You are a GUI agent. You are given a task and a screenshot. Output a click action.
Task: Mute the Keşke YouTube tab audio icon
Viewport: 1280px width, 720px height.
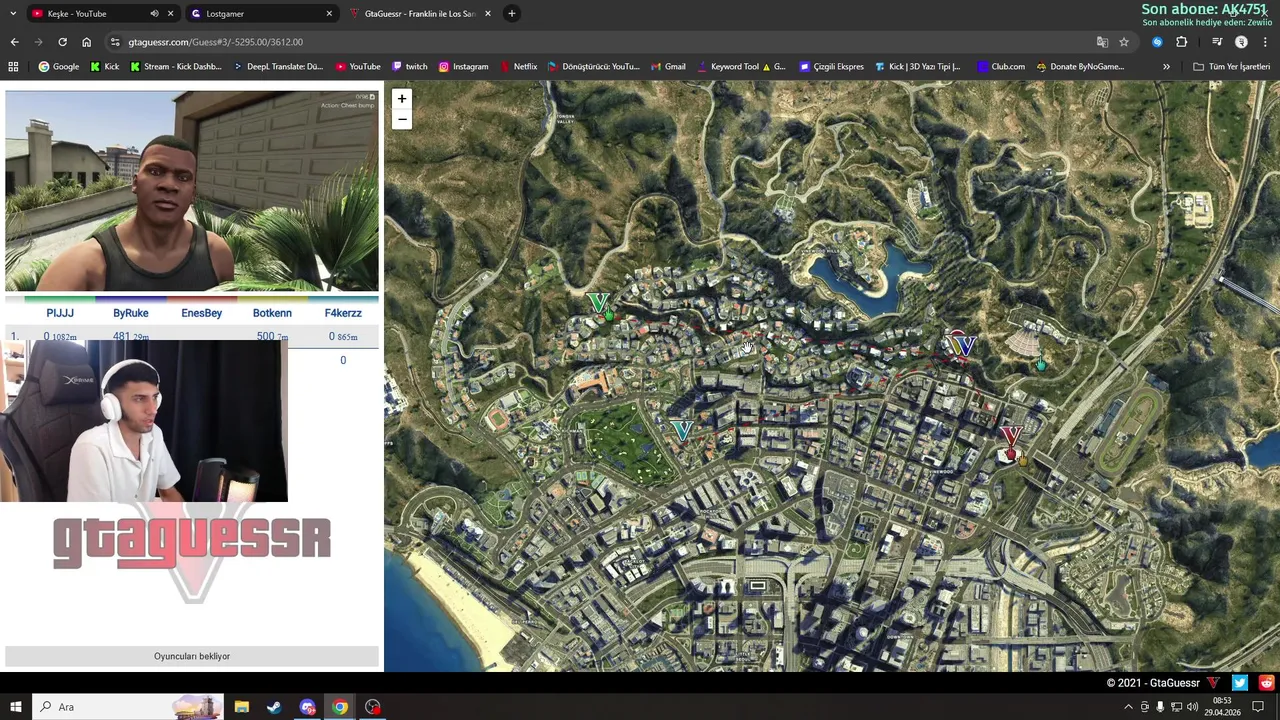click(x=154, y=14)
